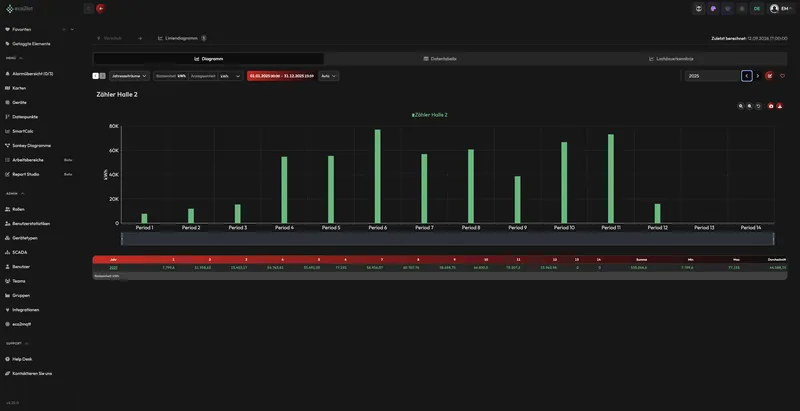Screen dimensions: 800x411
Task: Click the red camera screenshot icon
Action: 771,106
